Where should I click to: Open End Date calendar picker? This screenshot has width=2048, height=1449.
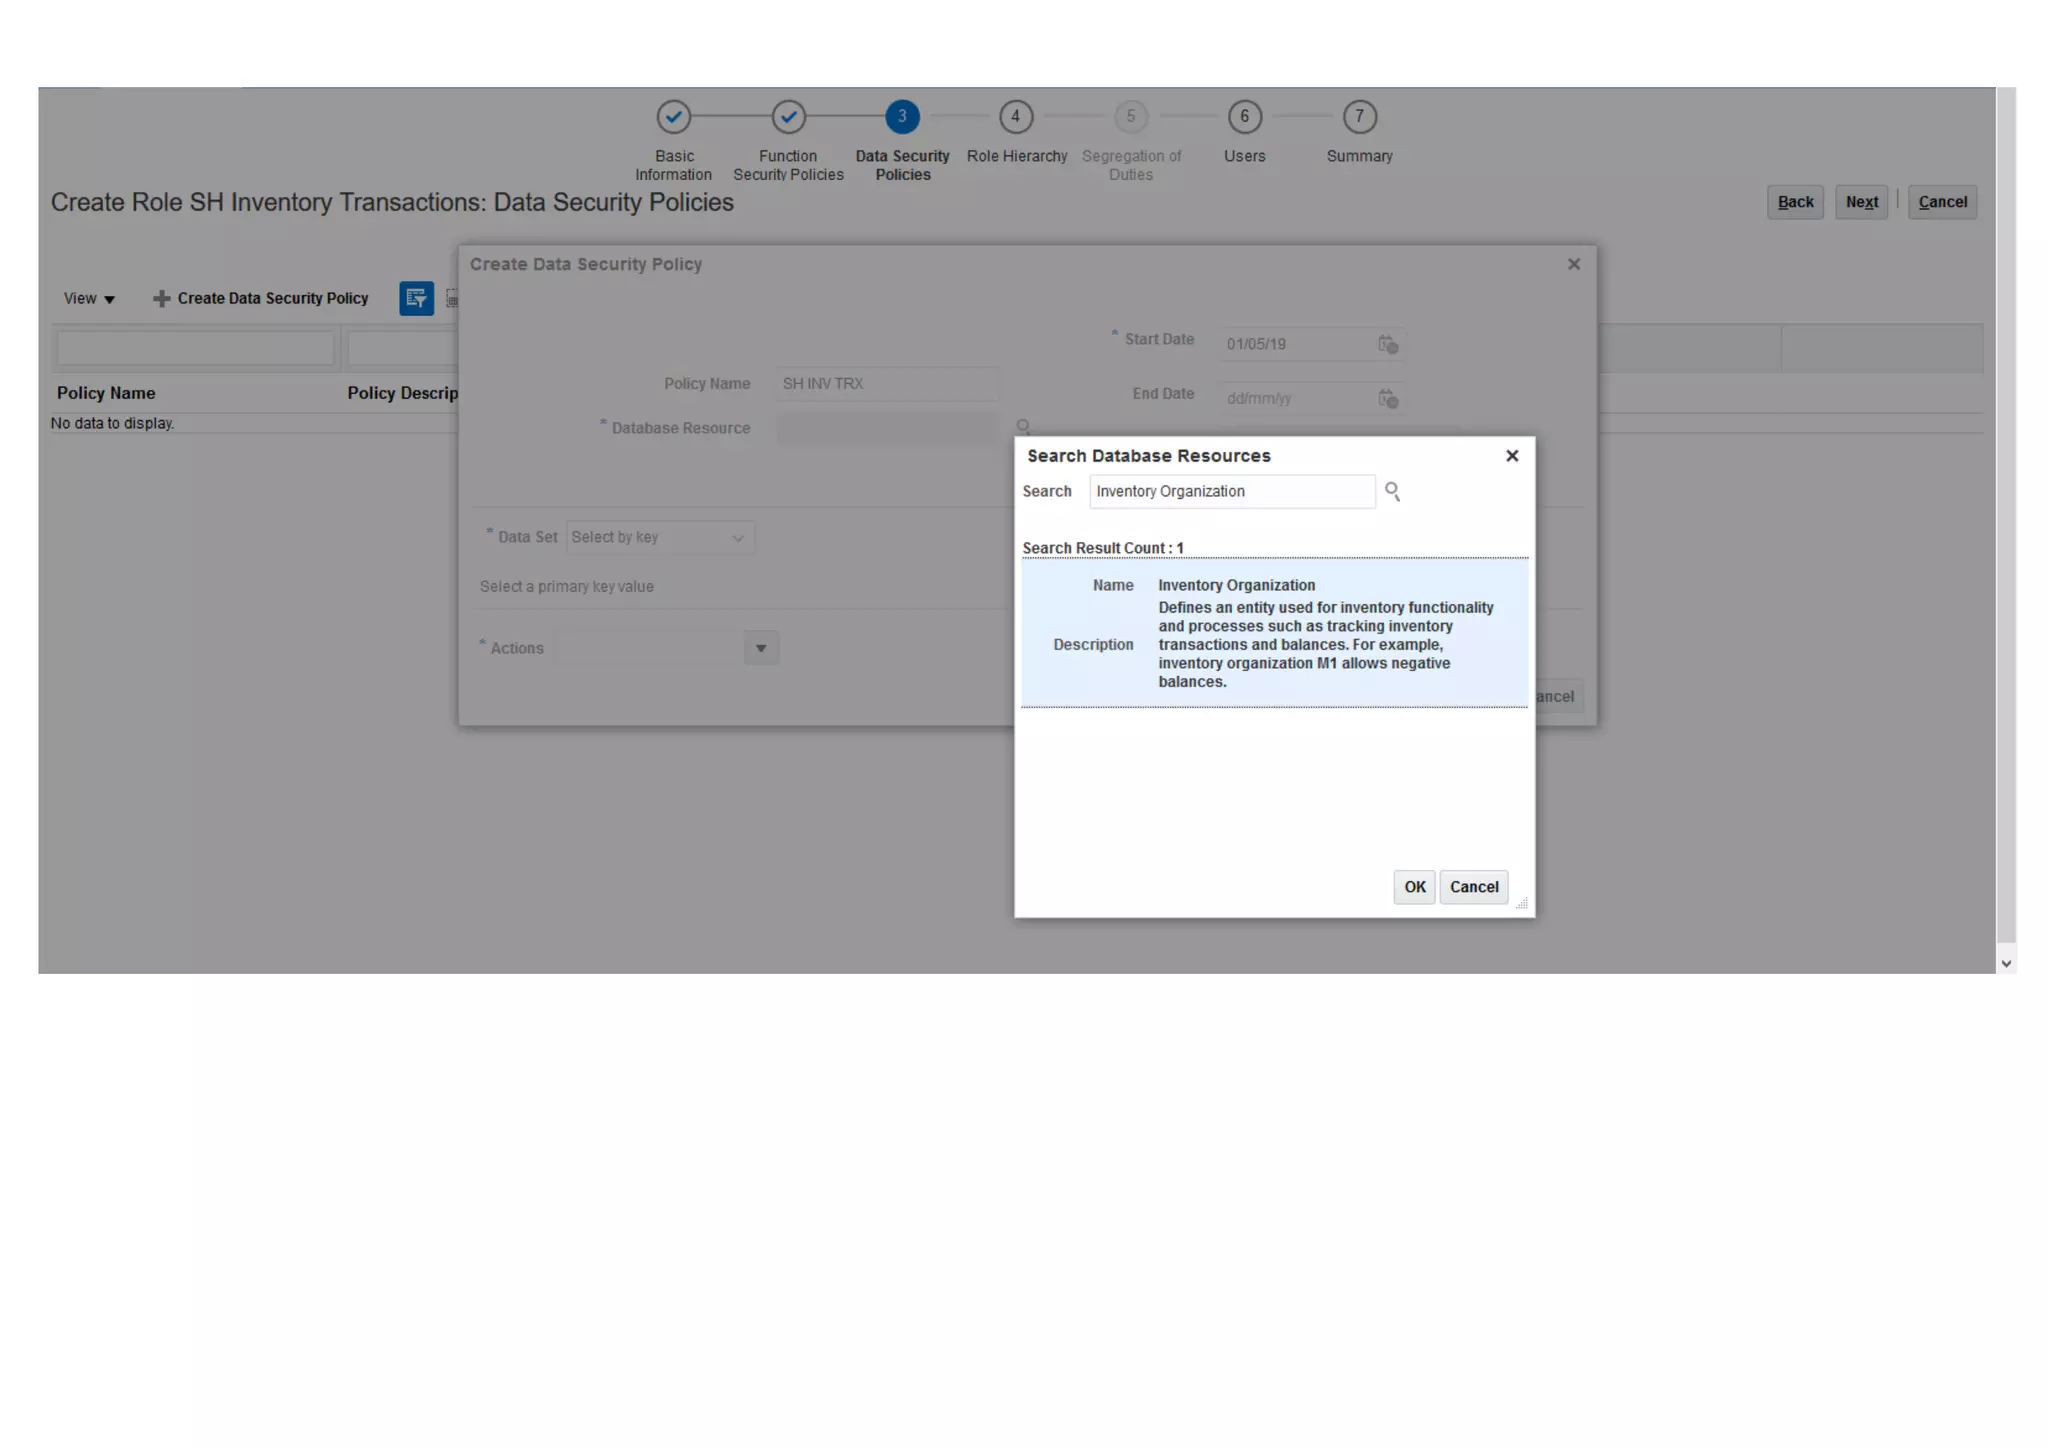(1388, 398)
